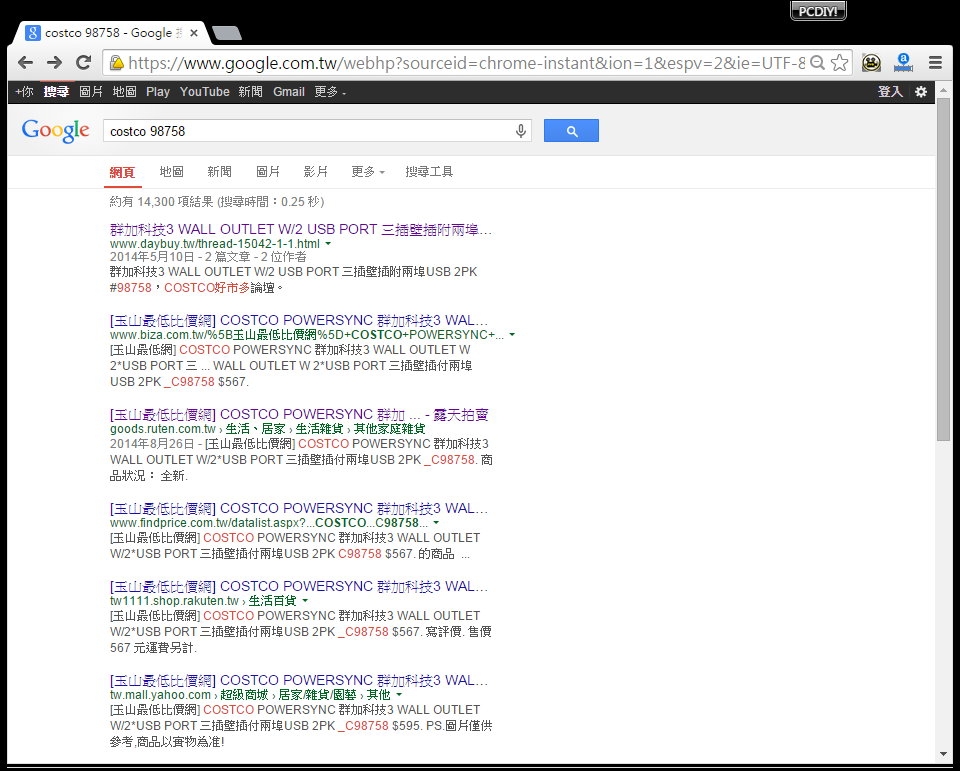Open the Yahoo mall COSTCO POWERSYNC result
The height and width of the screenshot is (771, 960).
pyautogui.click(x=299, y=680)
